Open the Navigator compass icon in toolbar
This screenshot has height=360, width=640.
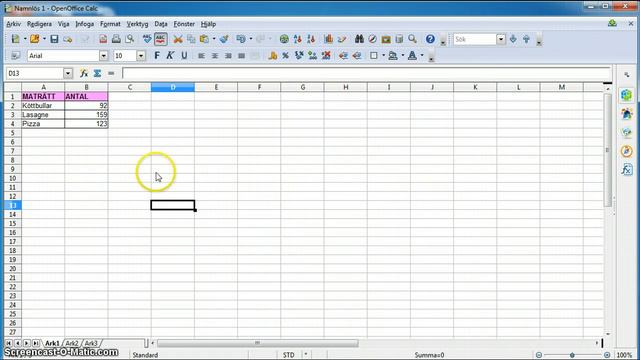(x=372, y=39)
